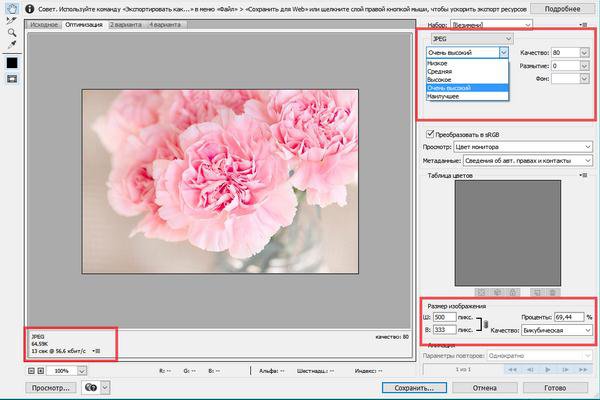The height and width of the screenshot is (400, 600).
Task: Select the Zoom tool
Action: point(13,33)
